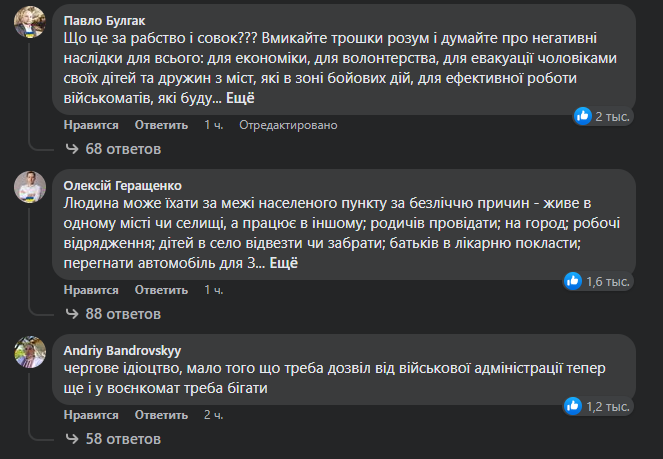Reply to Andriy Bandrovskyy's comment via Ответить

pyautogui.click(x=161, y=414)
